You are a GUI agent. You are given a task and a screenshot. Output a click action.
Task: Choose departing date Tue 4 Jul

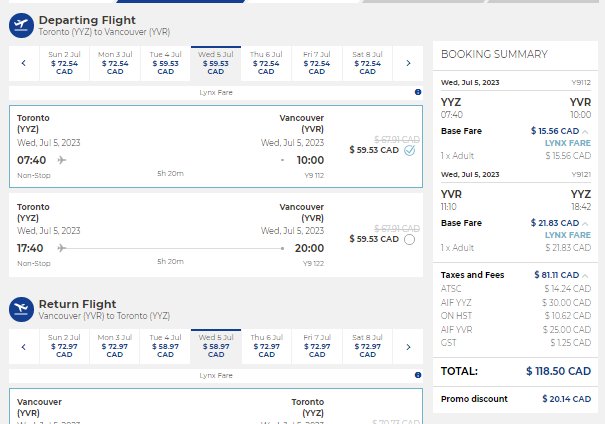pyautogui.click(x=166, y=63)
